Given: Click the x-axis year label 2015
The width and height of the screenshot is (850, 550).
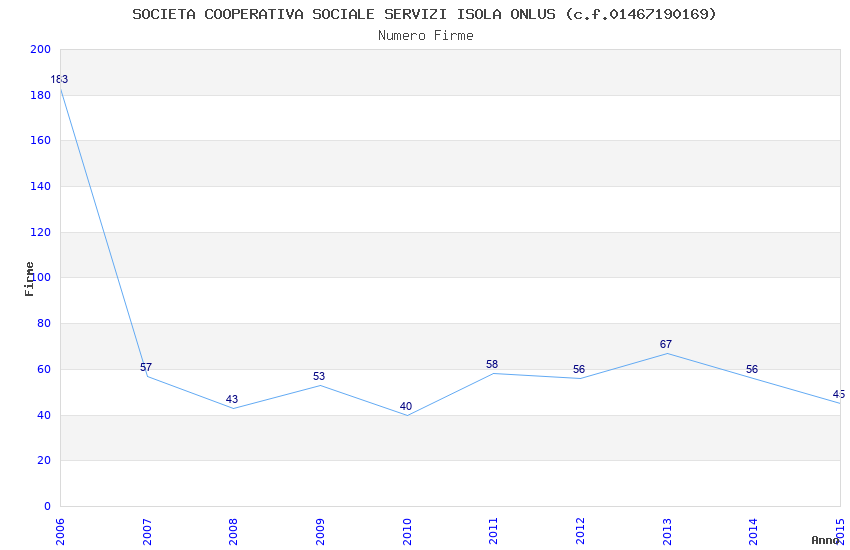Looking at the screenshot, I should coord(840,532).
